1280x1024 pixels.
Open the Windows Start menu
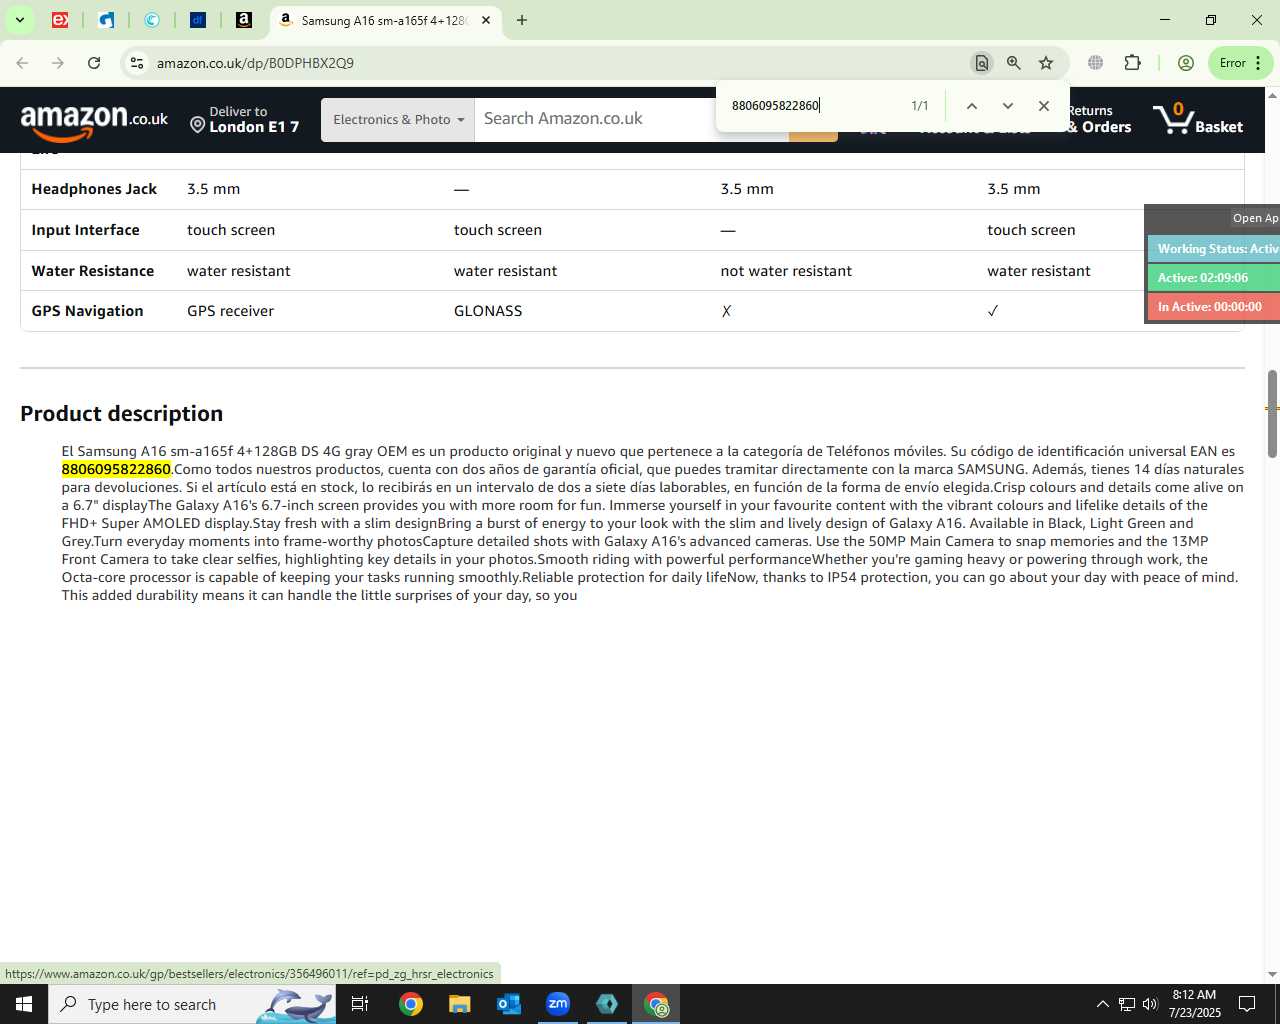pyautogui.click(x=24, y=1004)
